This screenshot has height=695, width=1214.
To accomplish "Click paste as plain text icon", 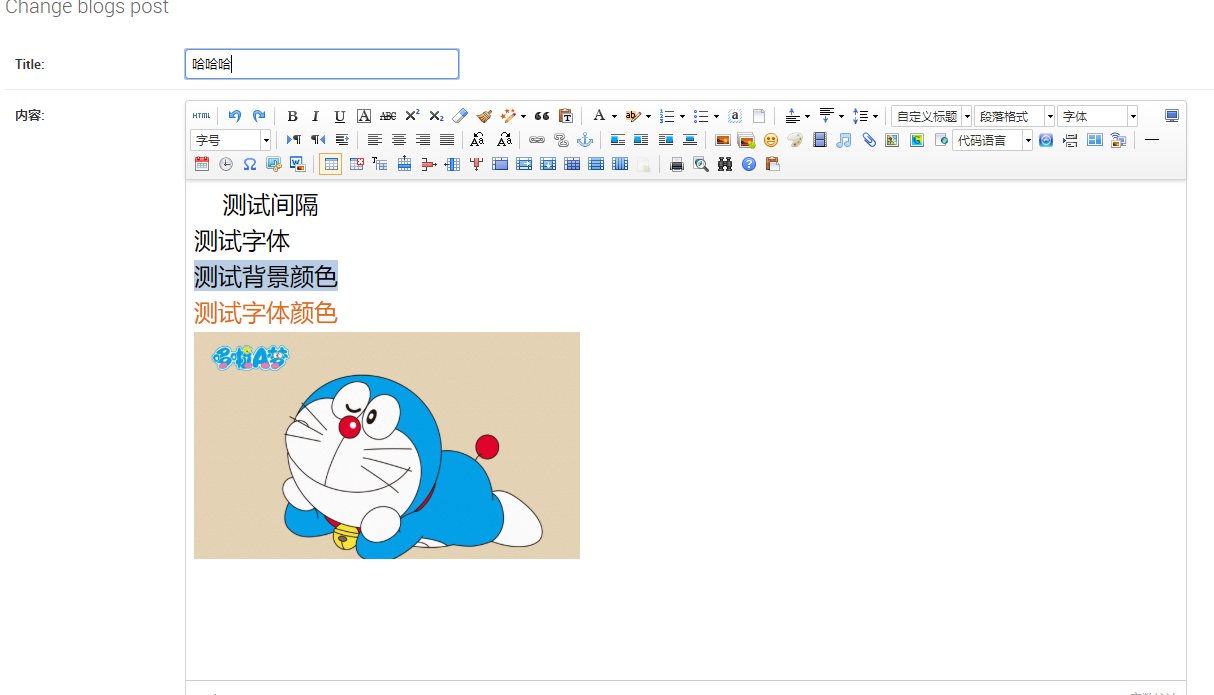I will 566,116.
